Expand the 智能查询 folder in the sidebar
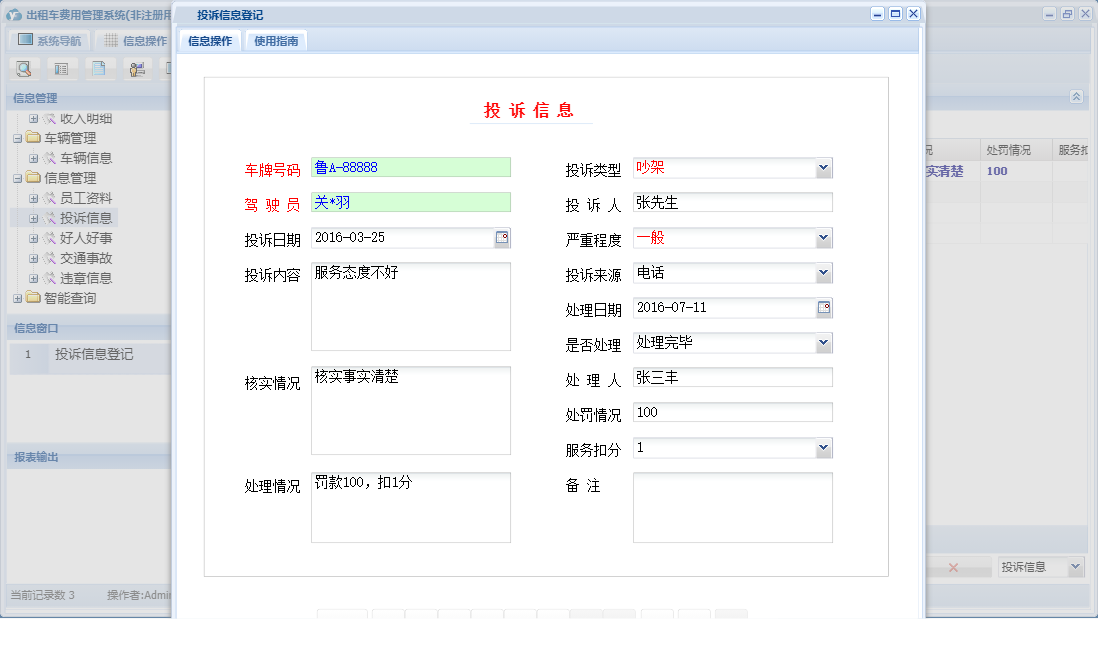The height and width of the screenshot is (655, 1098). [19, 297]
